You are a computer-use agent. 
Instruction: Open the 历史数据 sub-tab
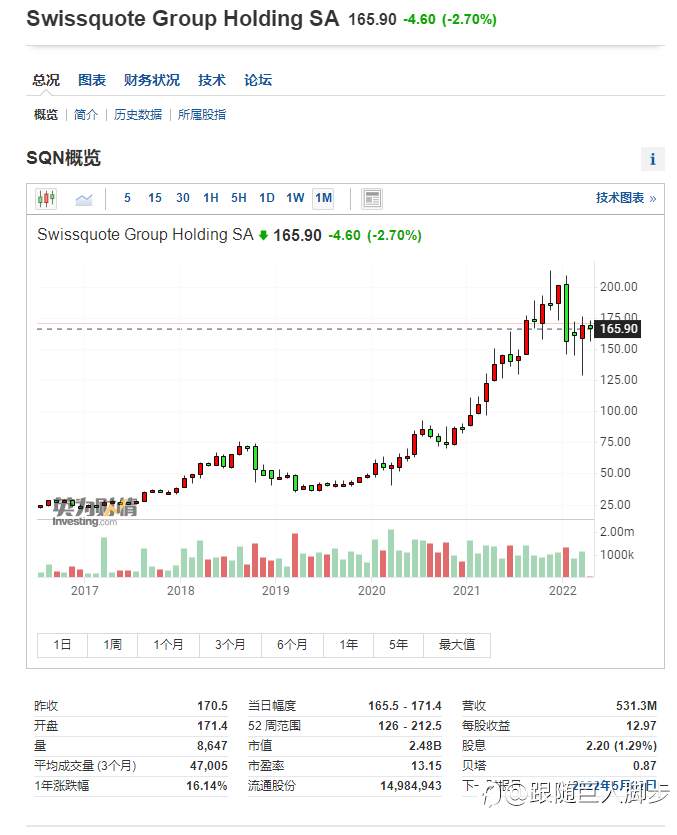coord(137,114)
